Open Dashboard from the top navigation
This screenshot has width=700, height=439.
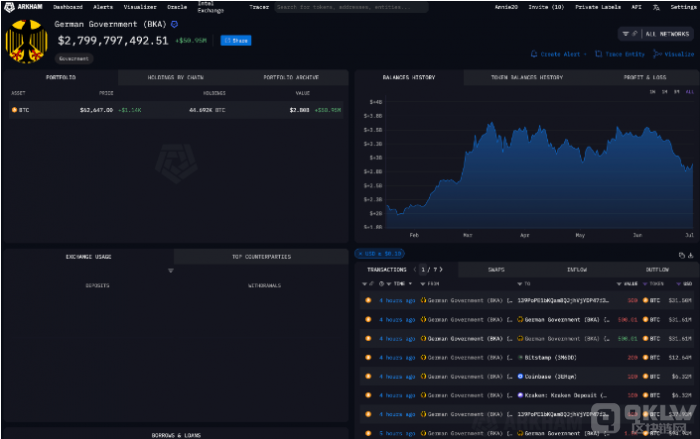click(x=68, y=7)
